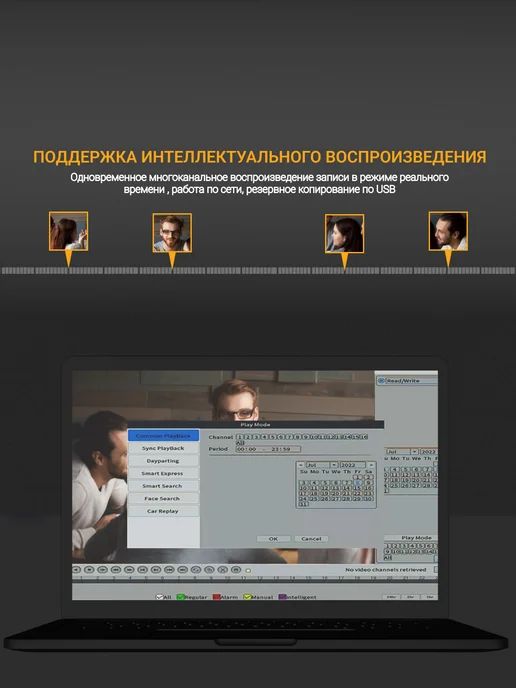
Task: Select date 26 in side panel calendar
Action: 405,486
